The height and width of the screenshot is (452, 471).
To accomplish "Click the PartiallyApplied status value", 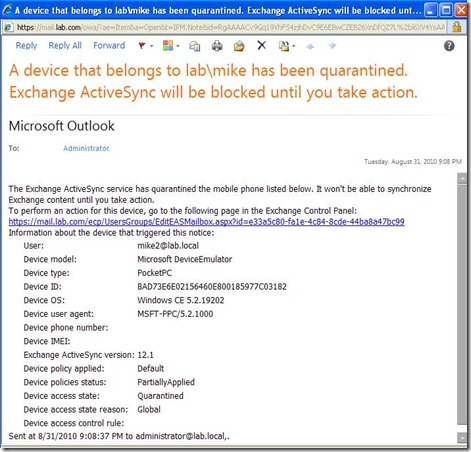I will [x=166, y=382].
